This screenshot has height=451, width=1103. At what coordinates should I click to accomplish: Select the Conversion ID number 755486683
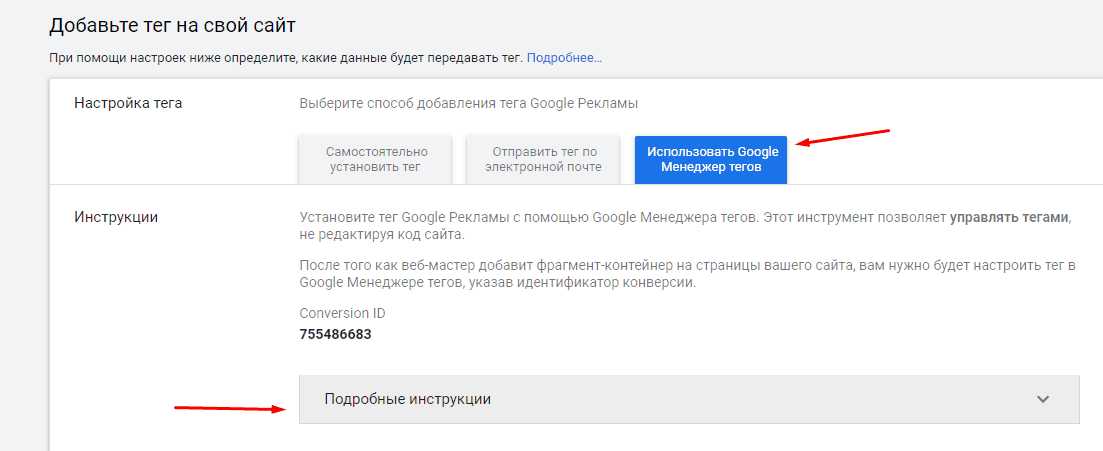tap(335, 334)
